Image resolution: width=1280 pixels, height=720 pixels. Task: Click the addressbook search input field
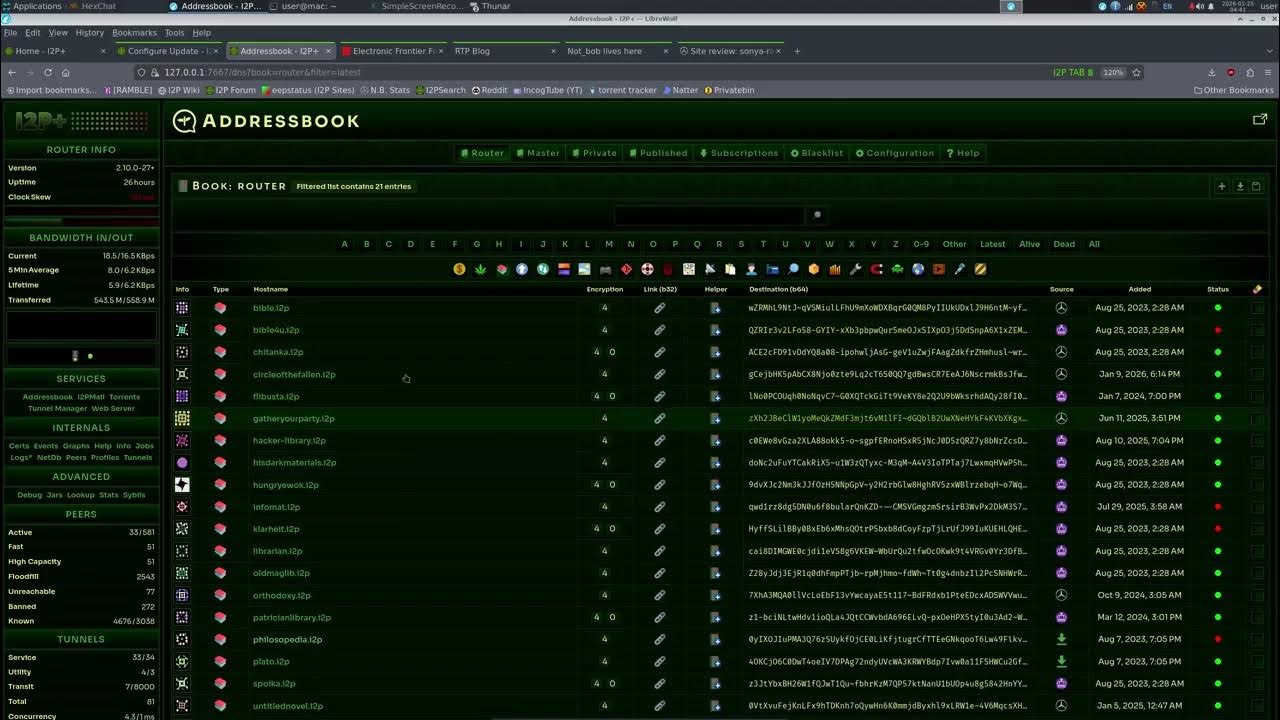708,215
